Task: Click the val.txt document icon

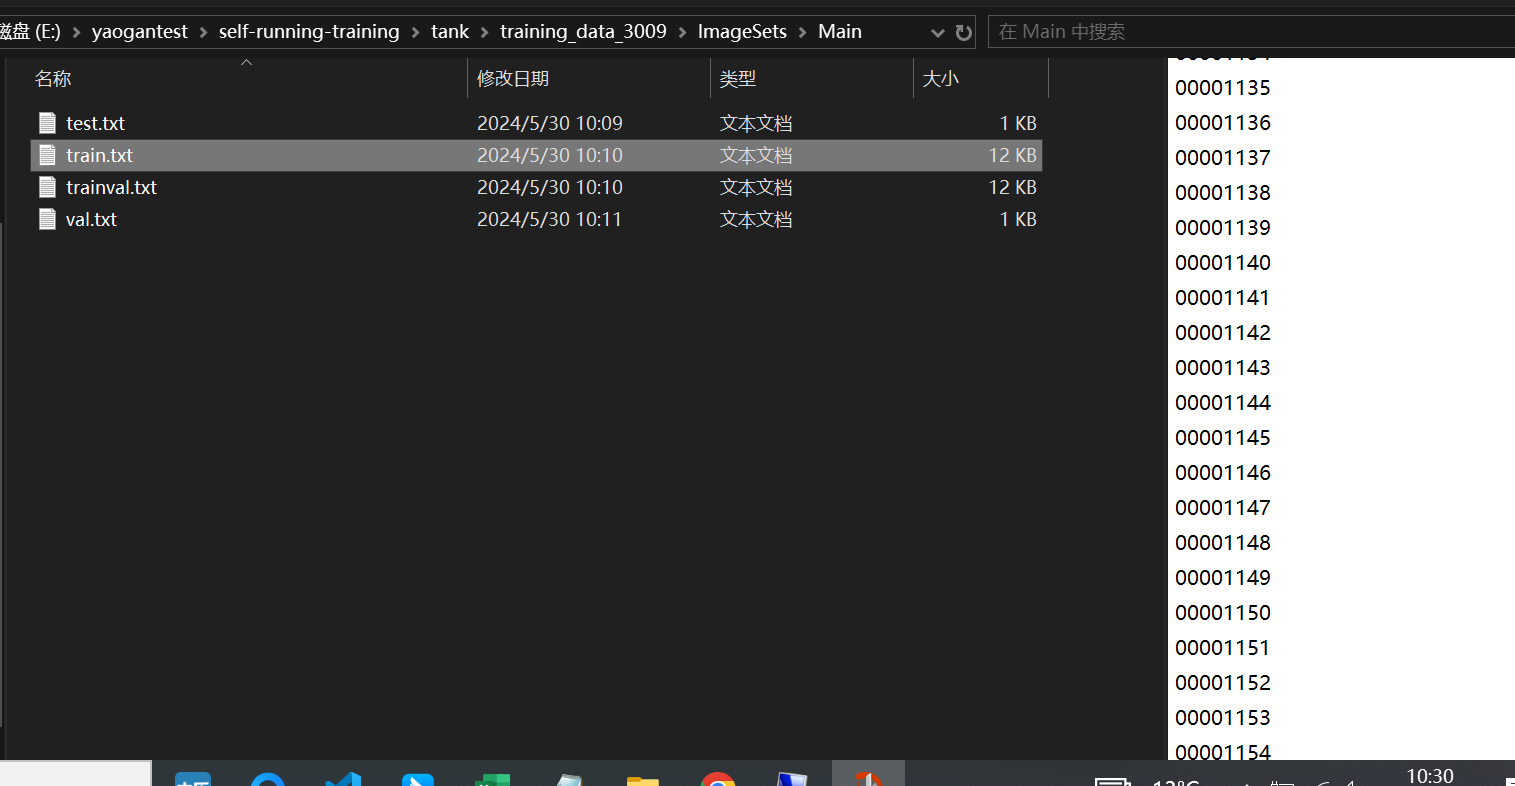Action: (47, 219)
